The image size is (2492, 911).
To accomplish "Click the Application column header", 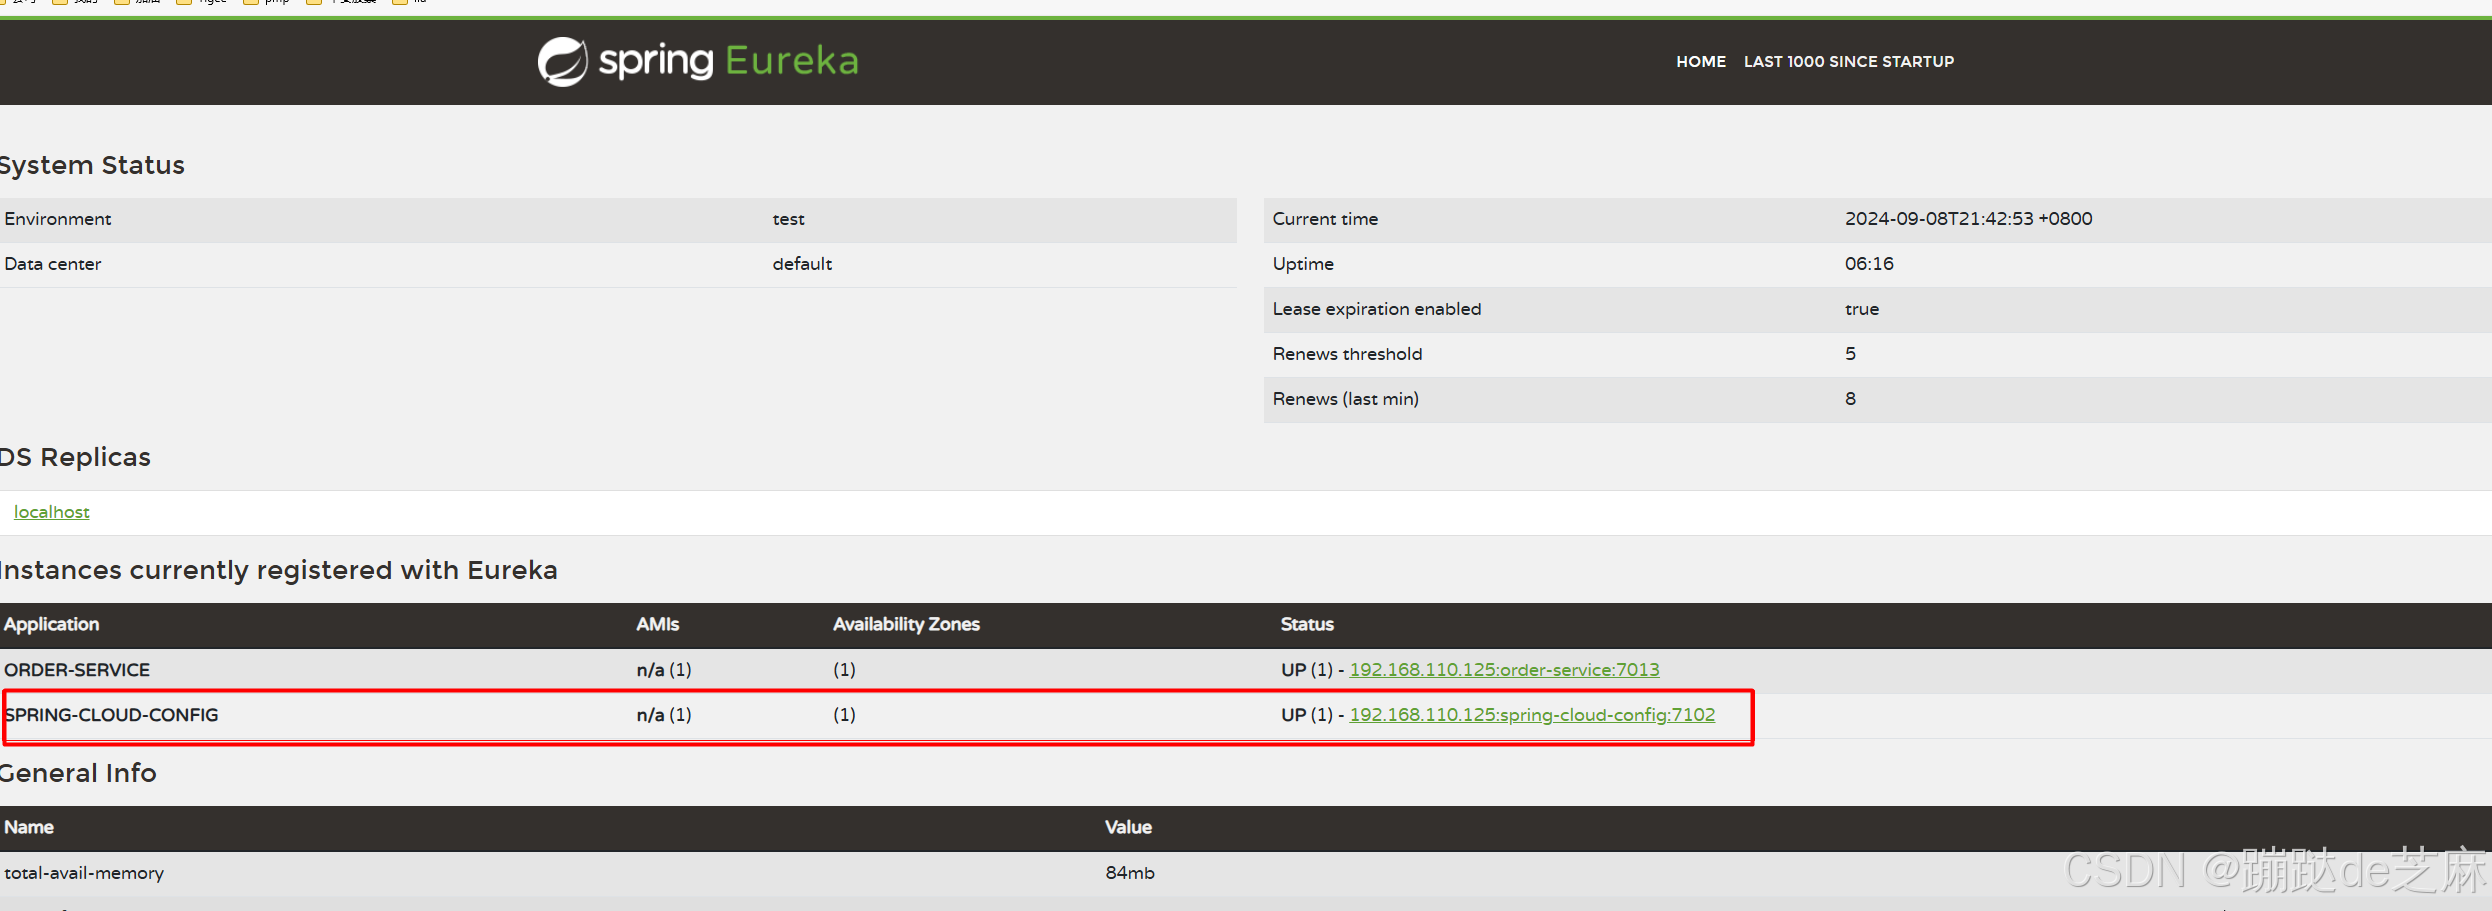I will [51, 624].
